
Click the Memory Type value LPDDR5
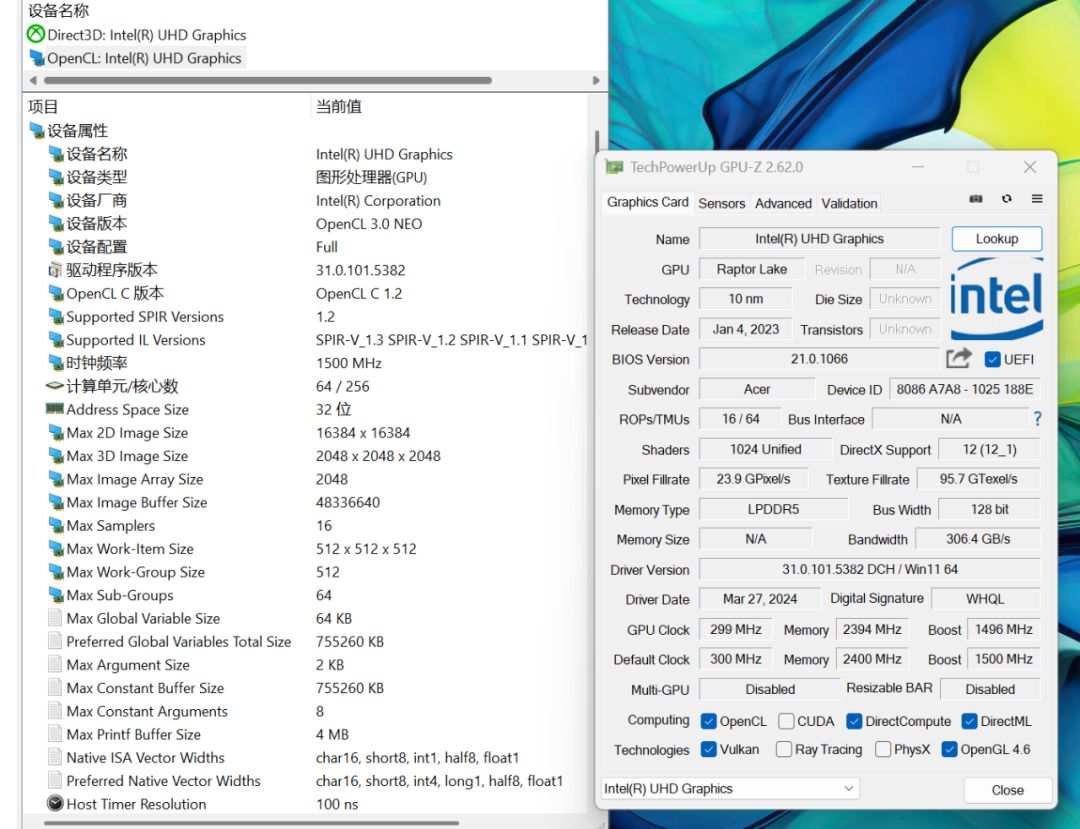(x=773, y=510)
